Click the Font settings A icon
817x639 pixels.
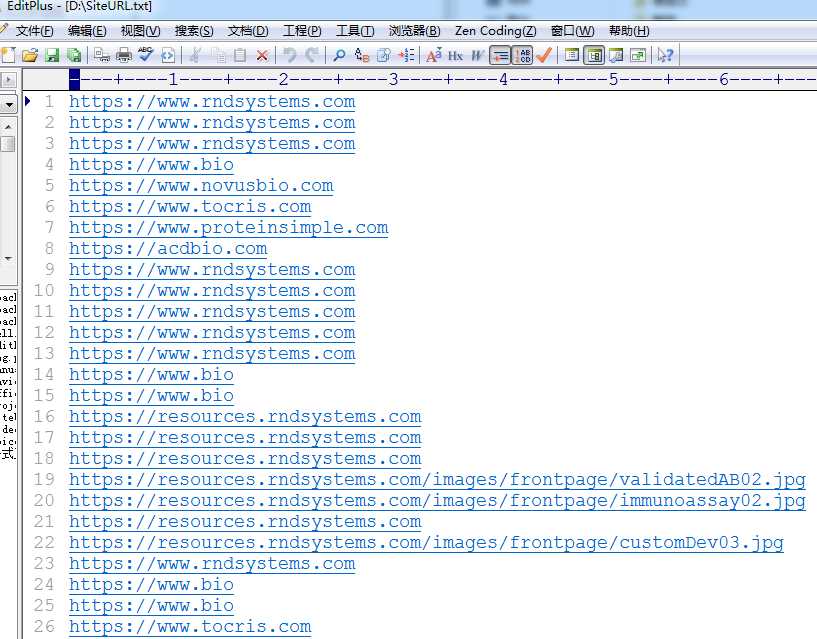(434, 55)
